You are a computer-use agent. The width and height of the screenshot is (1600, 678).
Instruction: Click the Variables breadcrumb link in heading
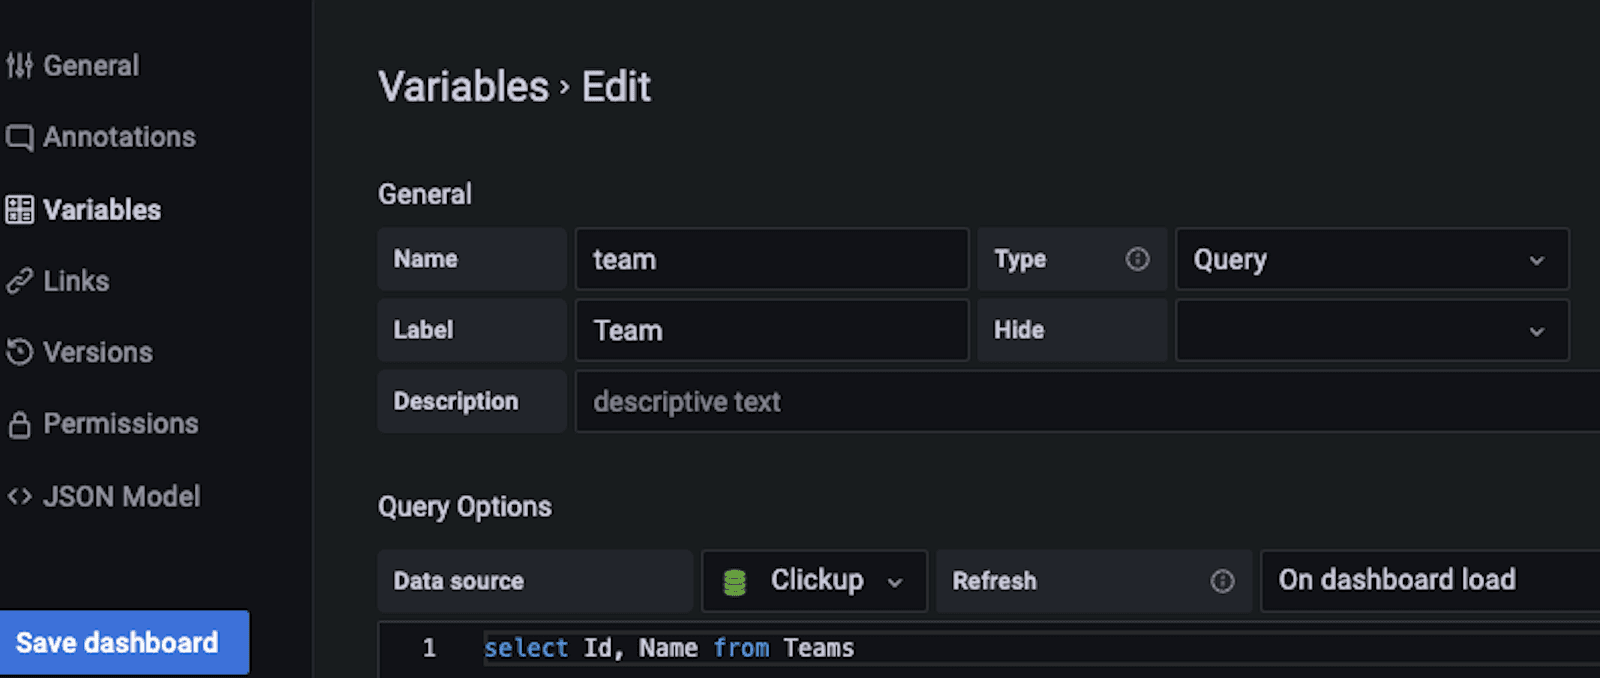click(x=463, y=87)
